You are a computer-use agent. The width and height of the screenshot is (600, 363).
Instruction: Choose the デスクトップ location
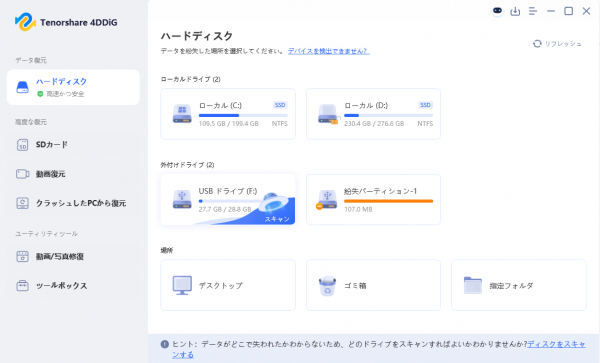tap(228, 285)
